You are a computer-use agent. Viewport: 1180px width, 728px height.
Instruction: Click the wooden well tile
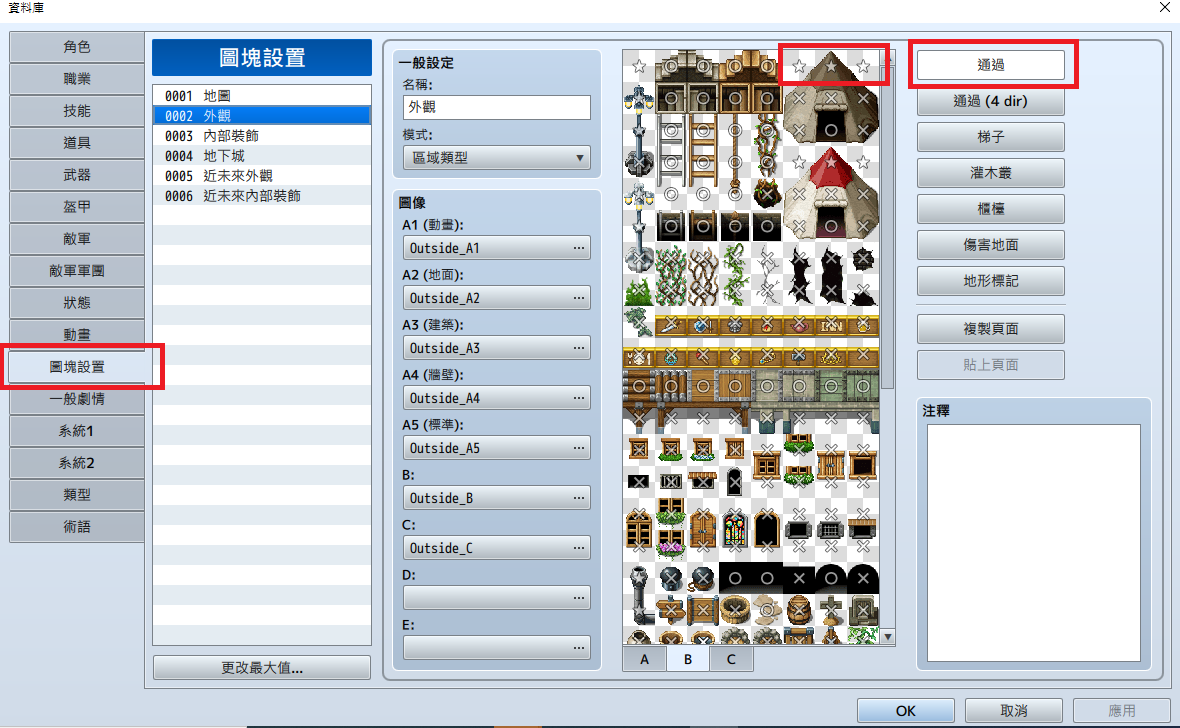[x=734, y=610]
